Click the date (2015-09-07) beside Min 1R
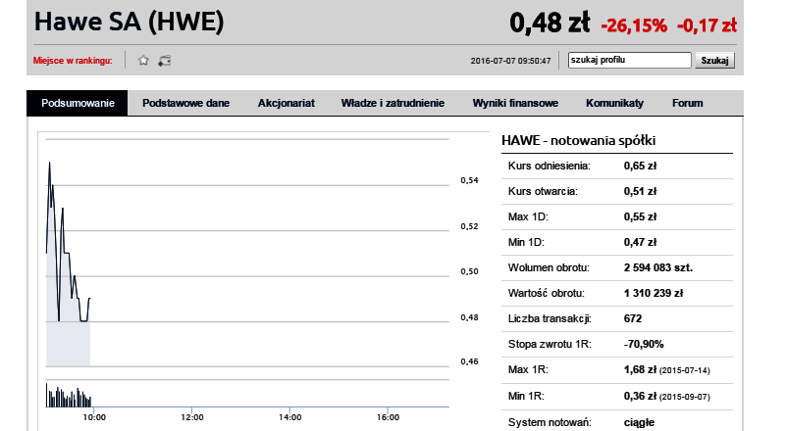 coord(685,397)
